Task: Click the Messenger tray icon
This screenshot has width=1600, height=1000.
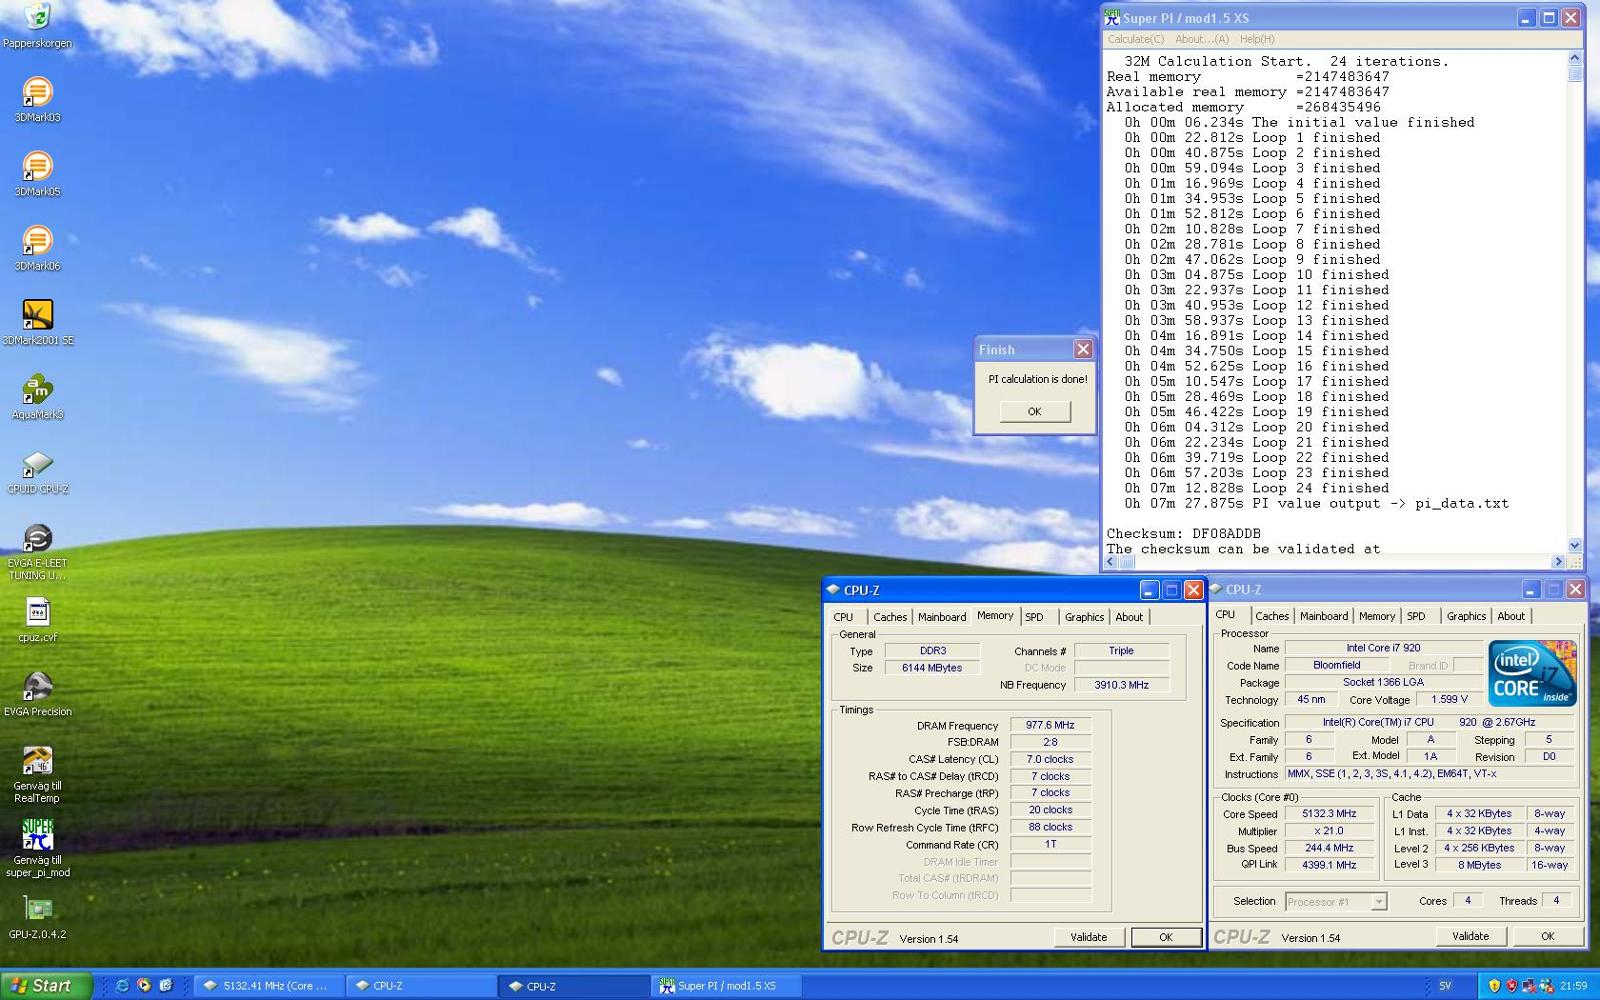Action: point(1546,986)
